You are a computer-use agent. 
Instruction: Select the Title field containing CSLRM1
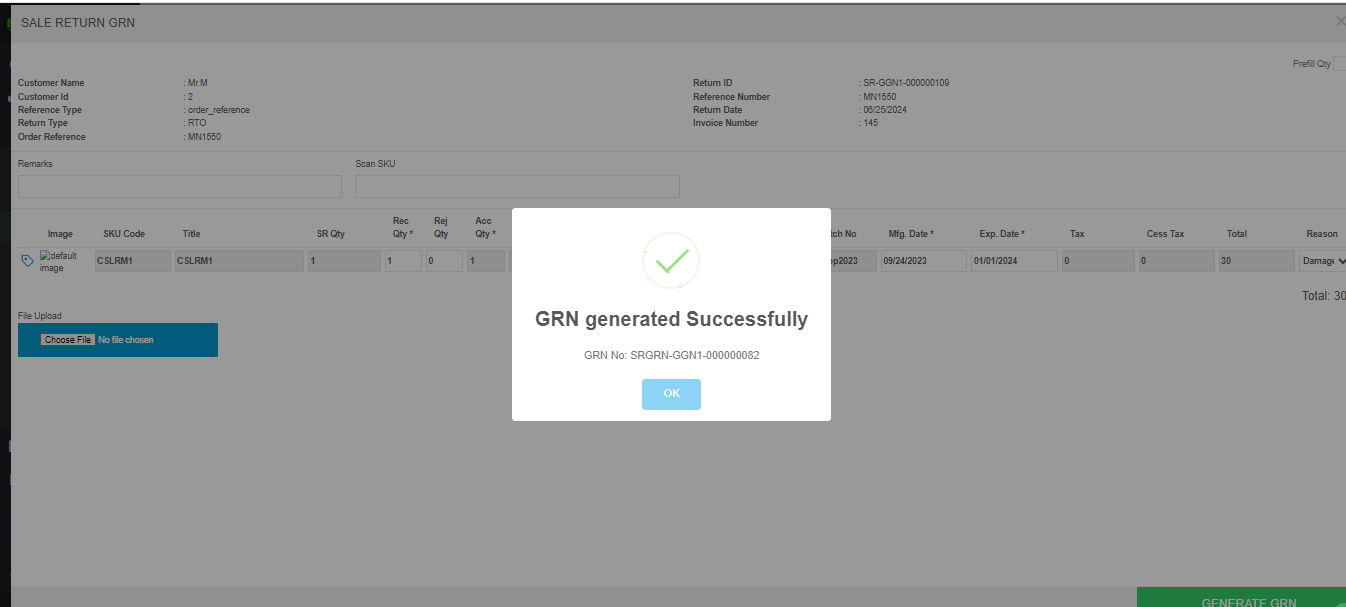[x=239, y=261]
